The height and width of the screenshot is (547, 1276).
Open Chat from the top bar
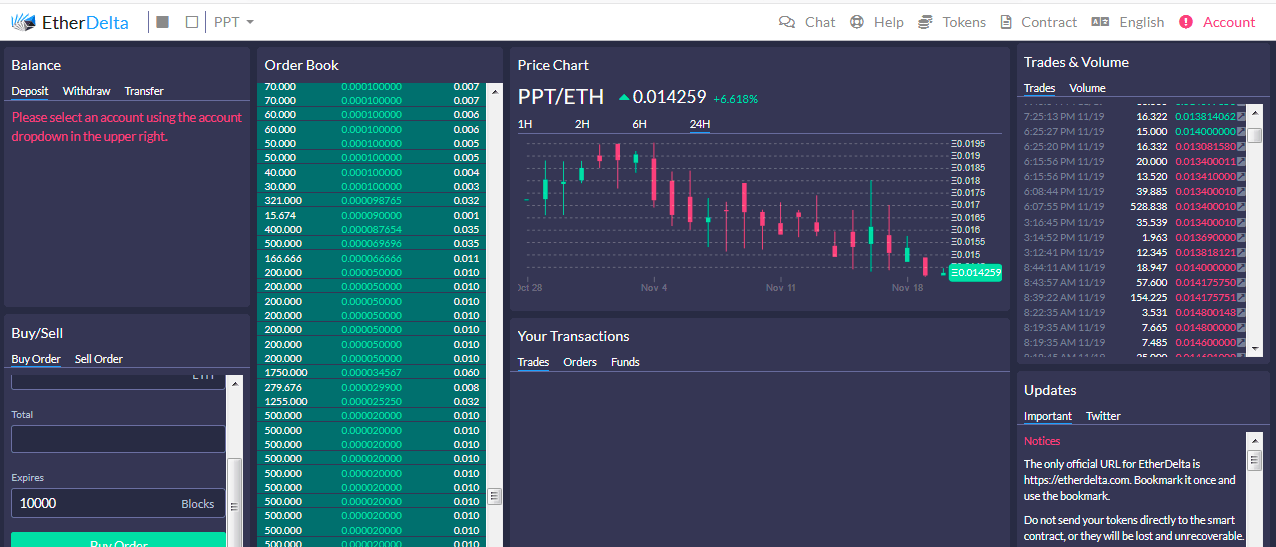point(807,22)
